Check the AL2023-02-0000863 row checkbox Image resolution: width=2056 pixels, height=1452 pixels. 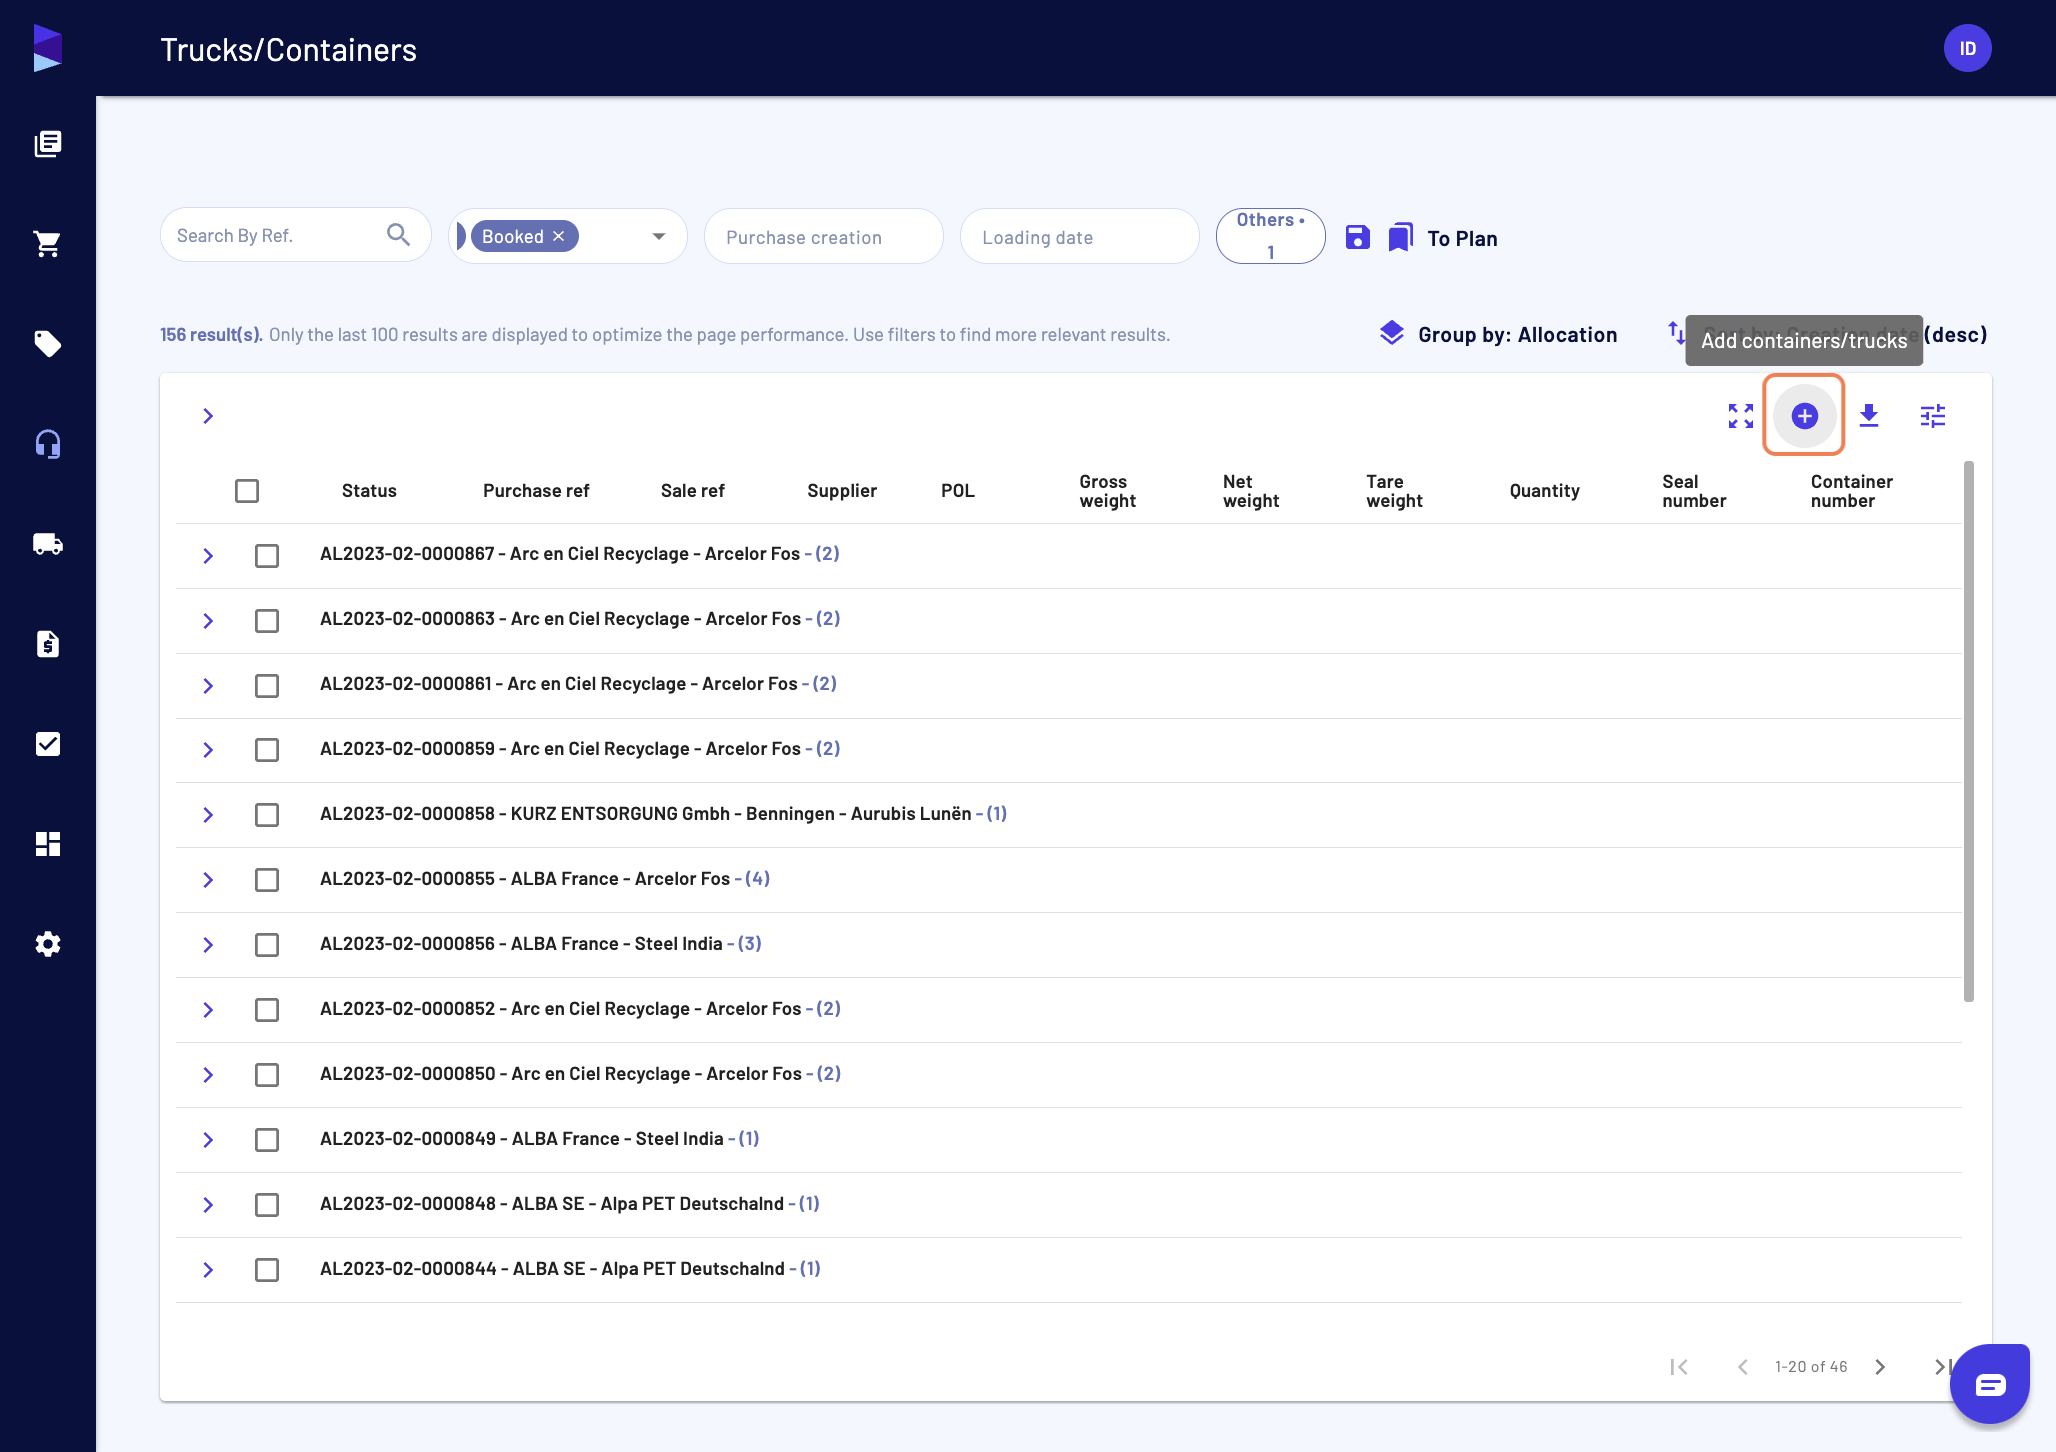coord(267,621)
